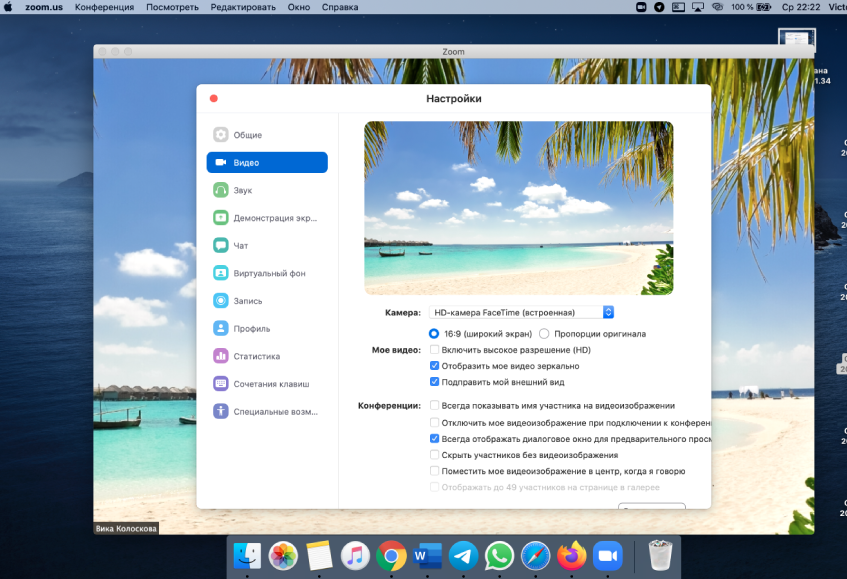Open Microsoft Word from the Dock
This screenshot has height=579, width=847.
427,555
